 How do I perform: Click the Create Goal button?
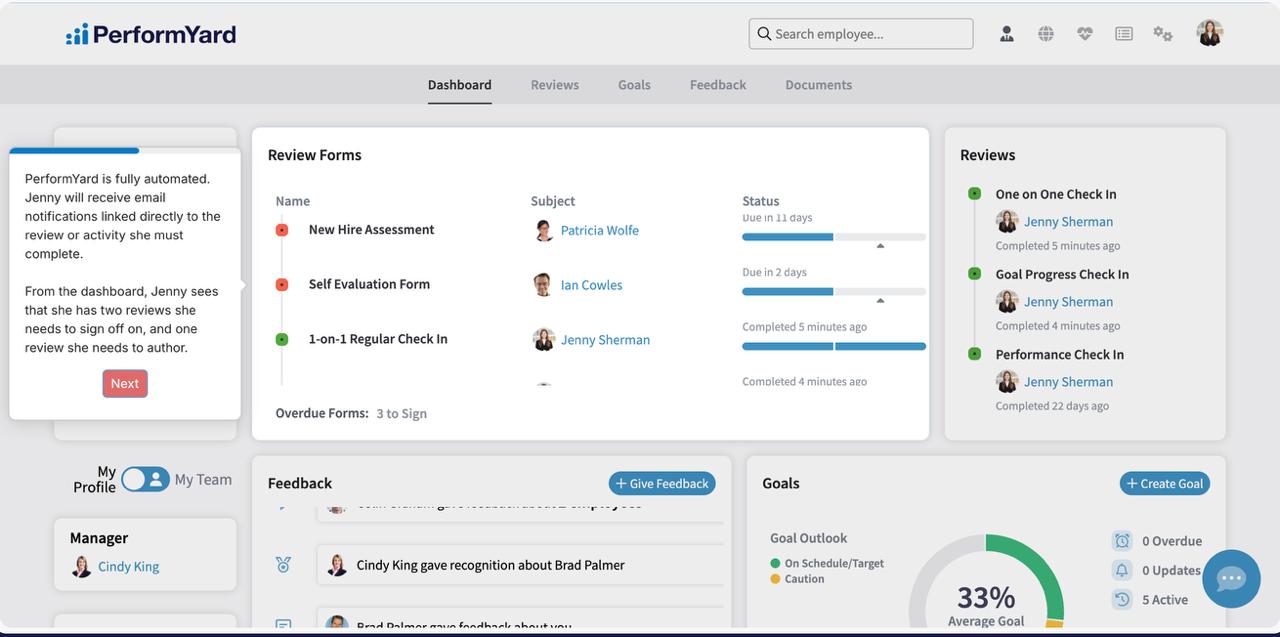1165,483
